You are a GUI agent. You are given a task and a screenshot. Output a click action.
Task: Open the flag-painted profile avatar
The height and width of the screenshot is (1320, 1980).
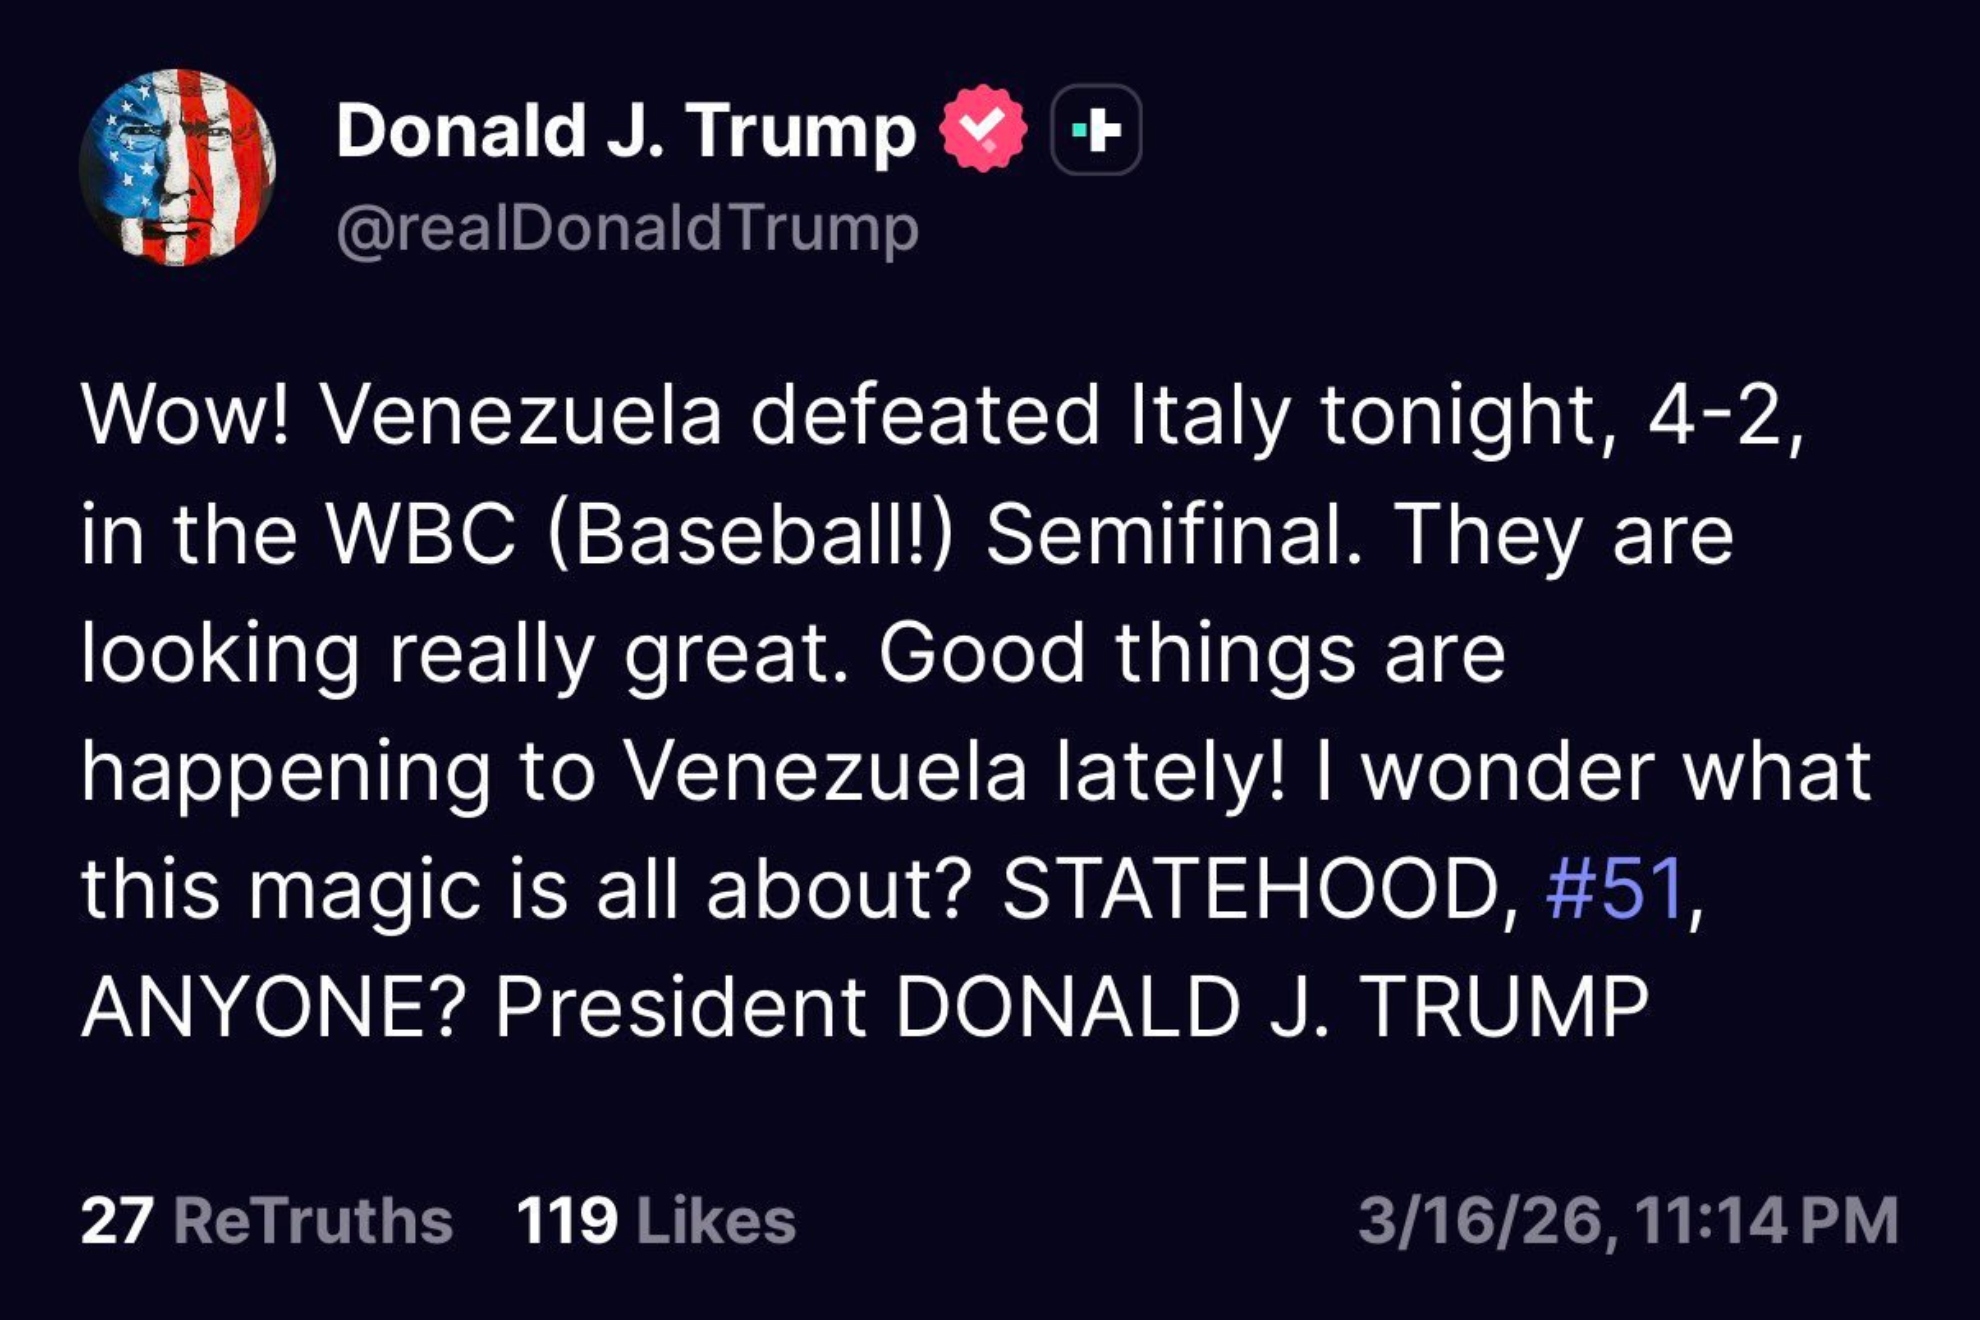pyautogui.click(x=177, y=167)
